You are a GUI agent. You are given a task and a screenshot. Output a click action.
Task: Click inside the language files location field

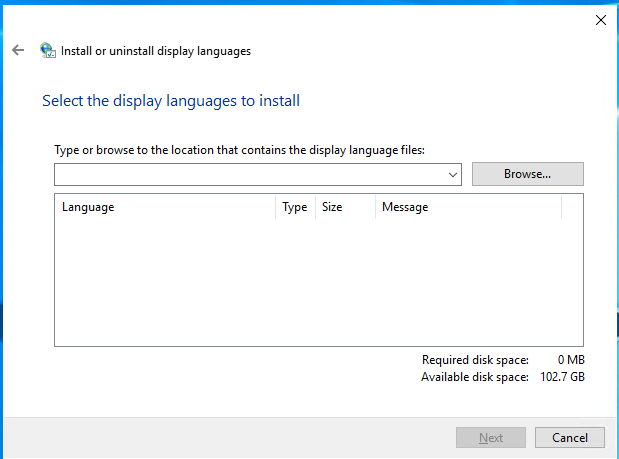coord(250,174)
